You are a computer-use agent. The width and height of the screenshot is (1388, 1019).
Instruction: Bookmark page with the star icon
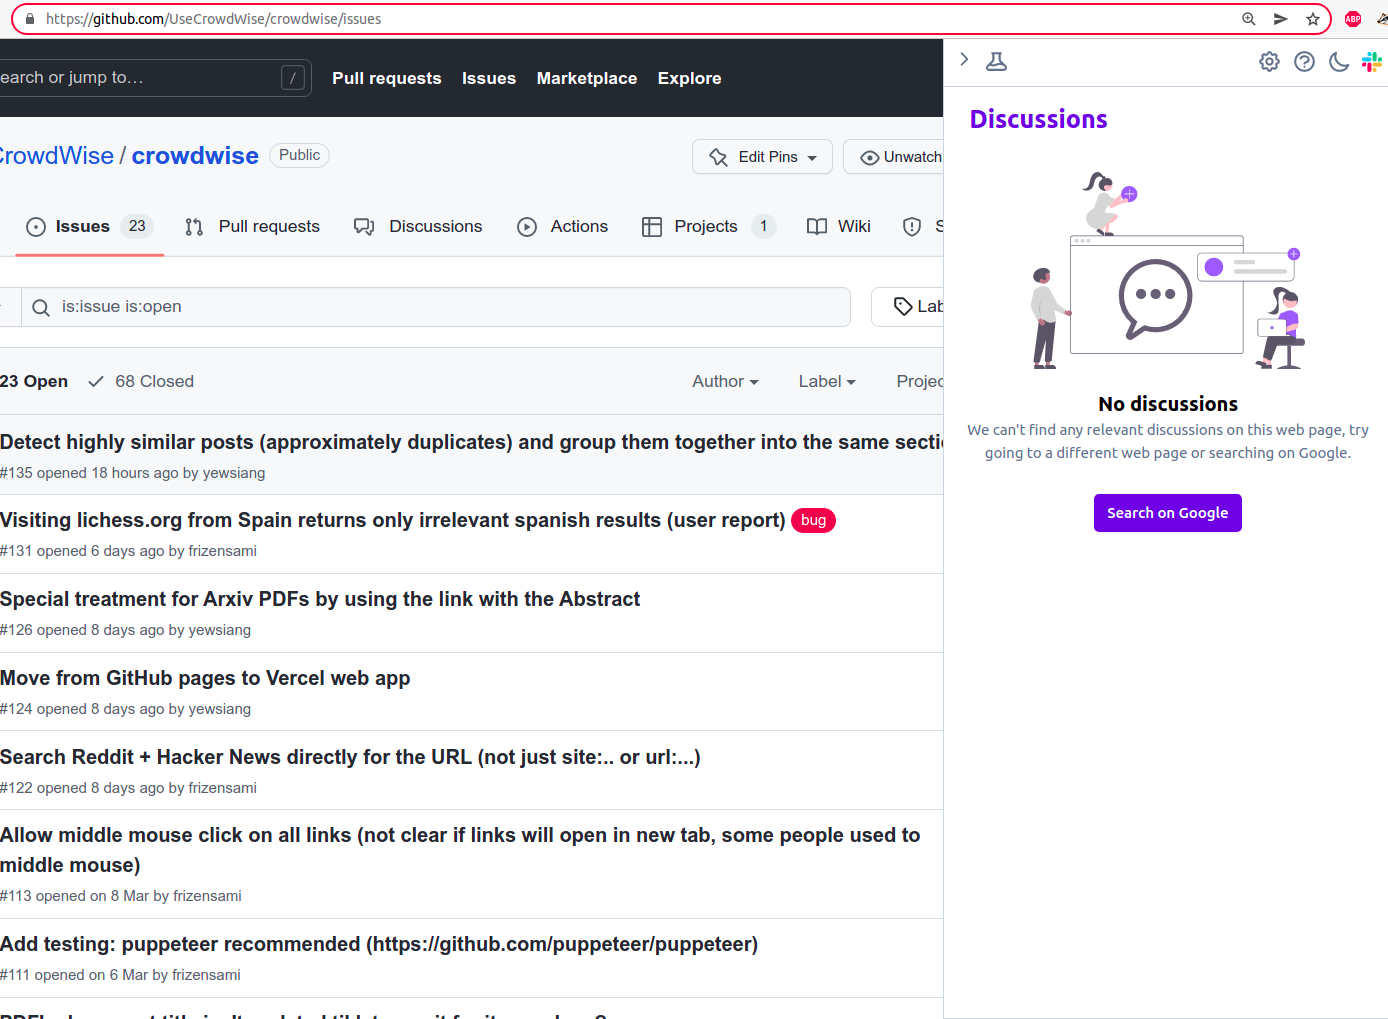[1313, 19]
